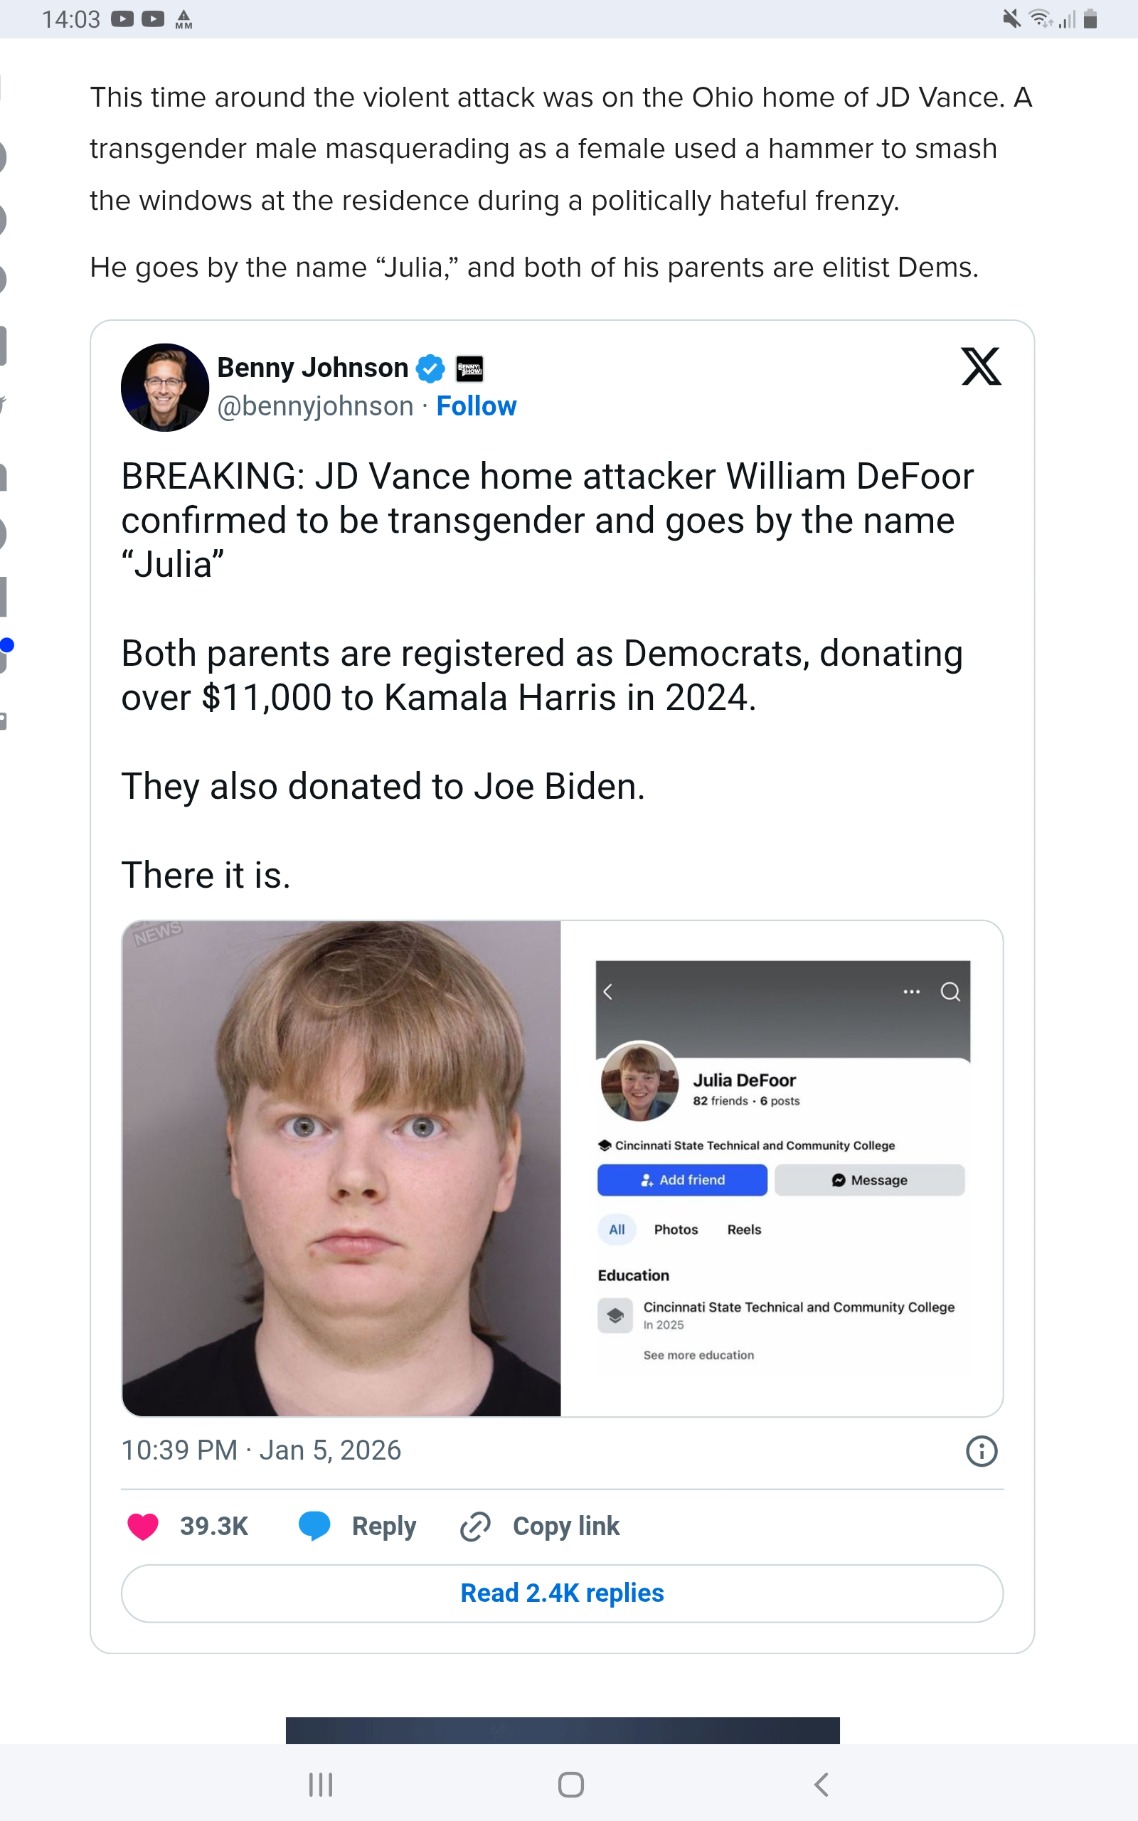
Task: Click the blue verified badge
Action: tap(430, 368)
